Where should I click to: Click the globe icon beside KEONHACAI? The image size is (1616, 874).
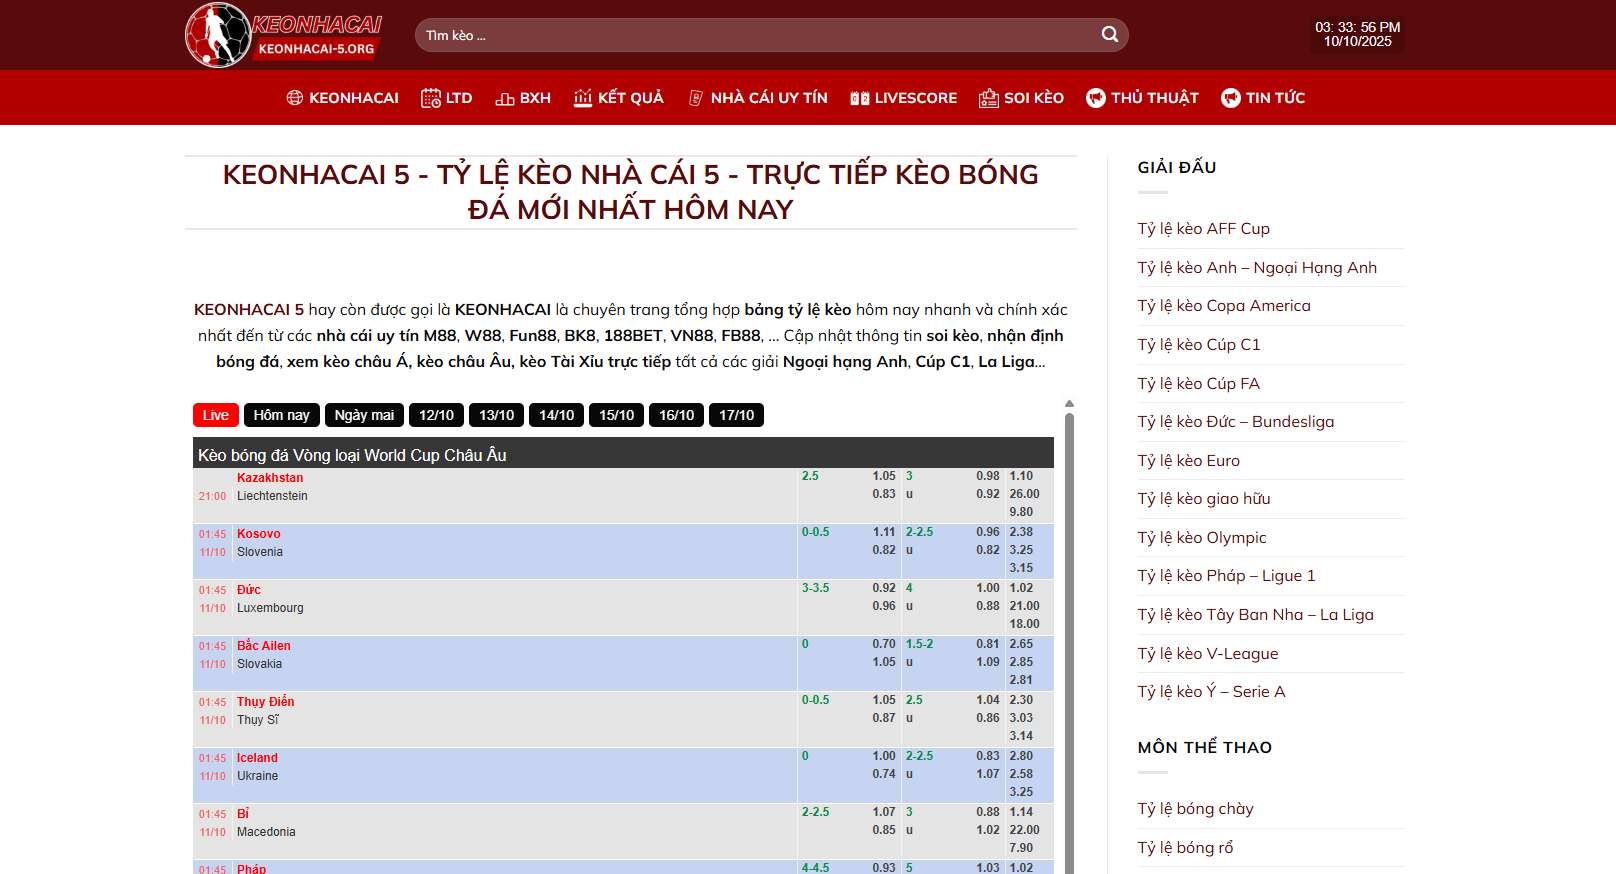tap(295, 98)
